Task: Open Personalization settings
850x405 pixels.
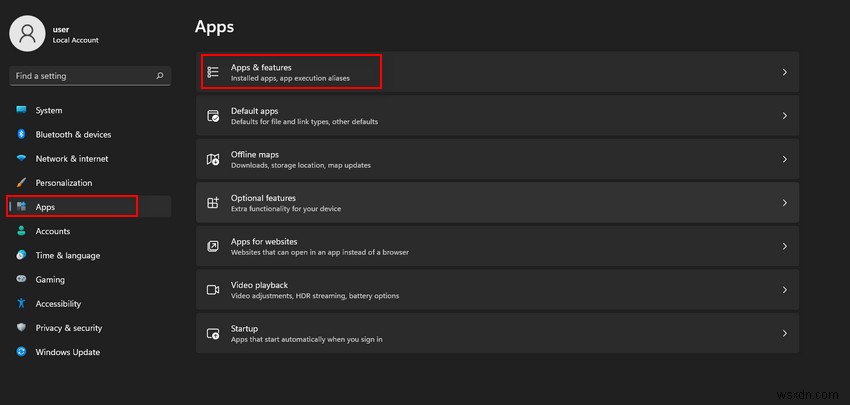Action: pyautogui.click(x=63, y=183)
